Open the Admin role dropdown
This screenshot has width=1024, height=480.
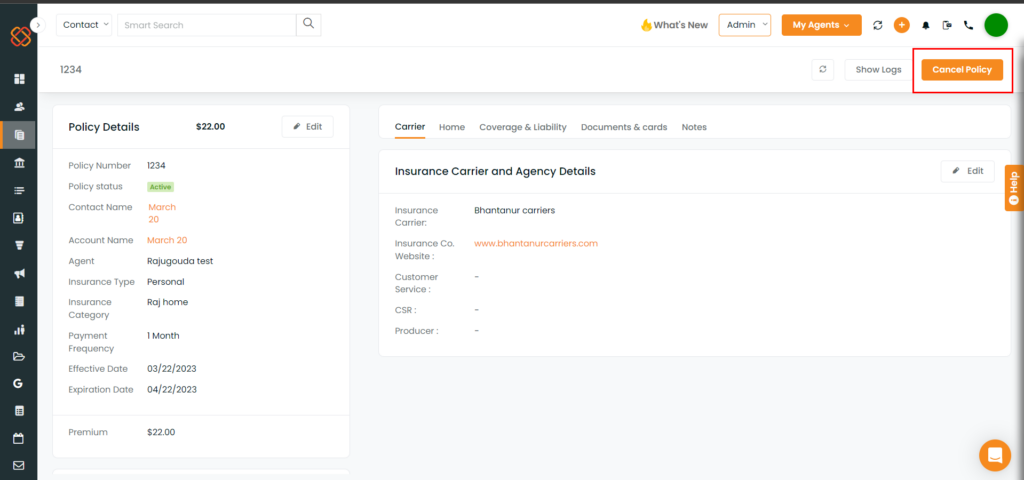tap(744, 25)
